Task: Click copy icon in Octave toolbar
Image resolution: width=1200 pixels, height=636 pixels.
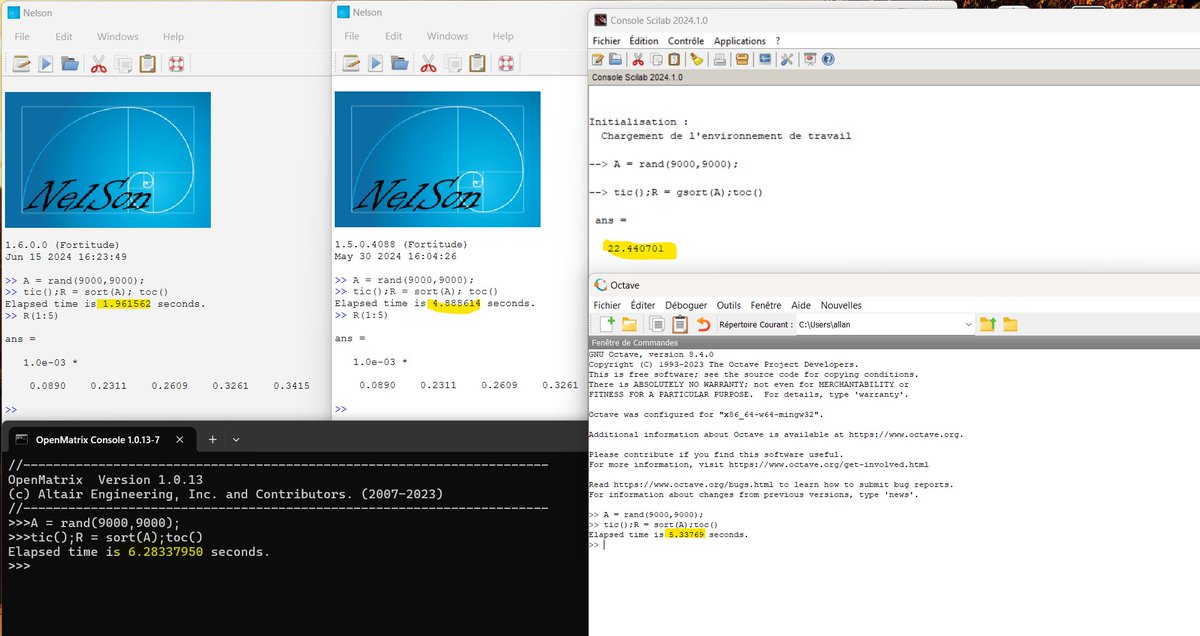Action: click(x=657, y=324)
